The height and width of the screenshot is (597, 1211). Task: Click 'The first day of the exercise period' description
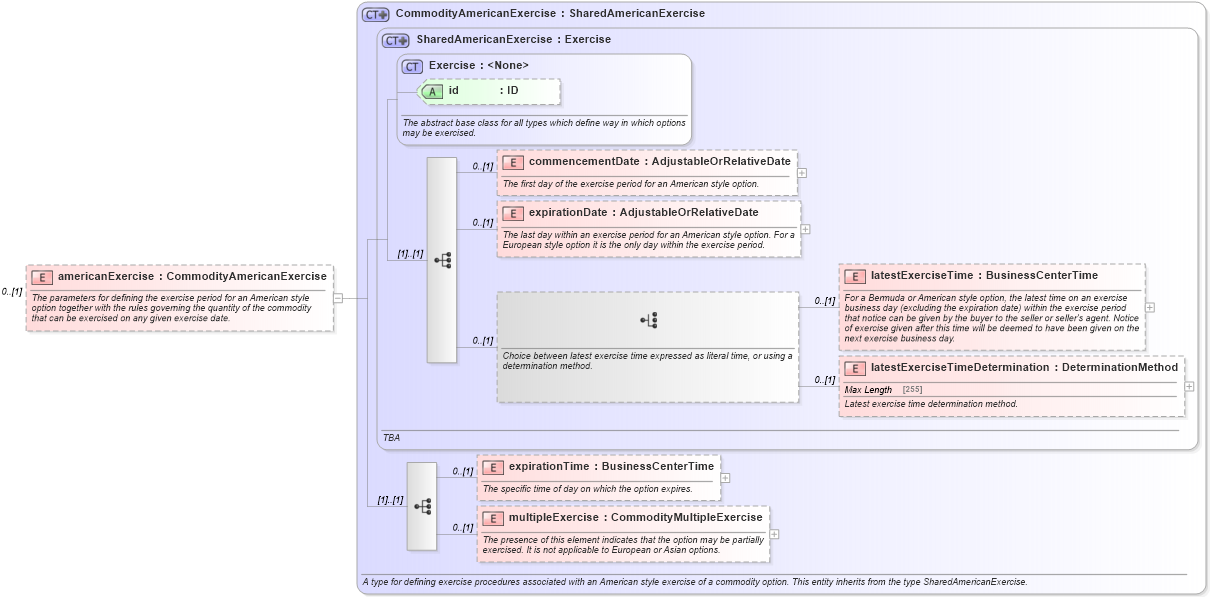(x=630, y=184)
